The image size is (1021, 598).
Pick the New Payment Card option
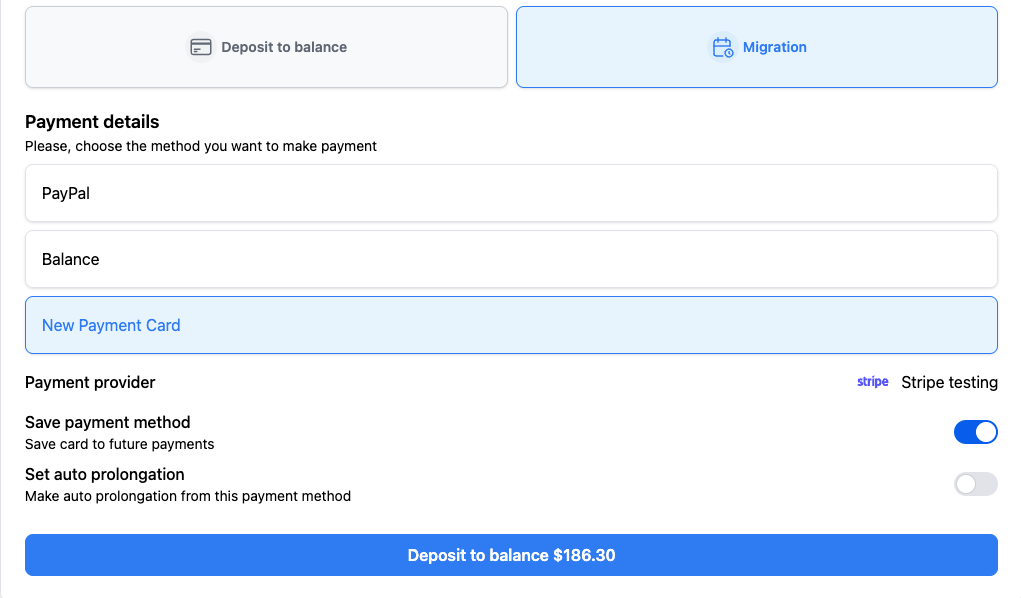coord(111,325)
